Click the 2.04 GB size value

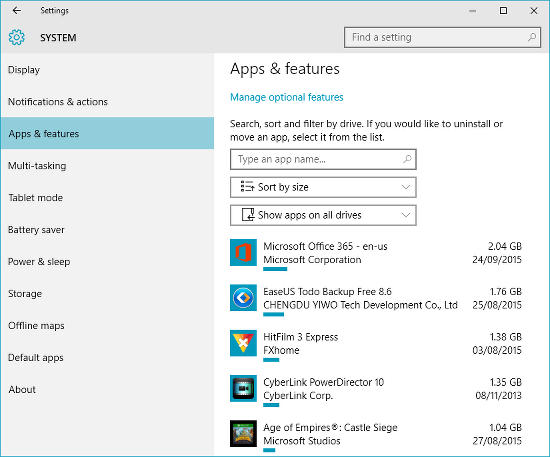[505, 246]
